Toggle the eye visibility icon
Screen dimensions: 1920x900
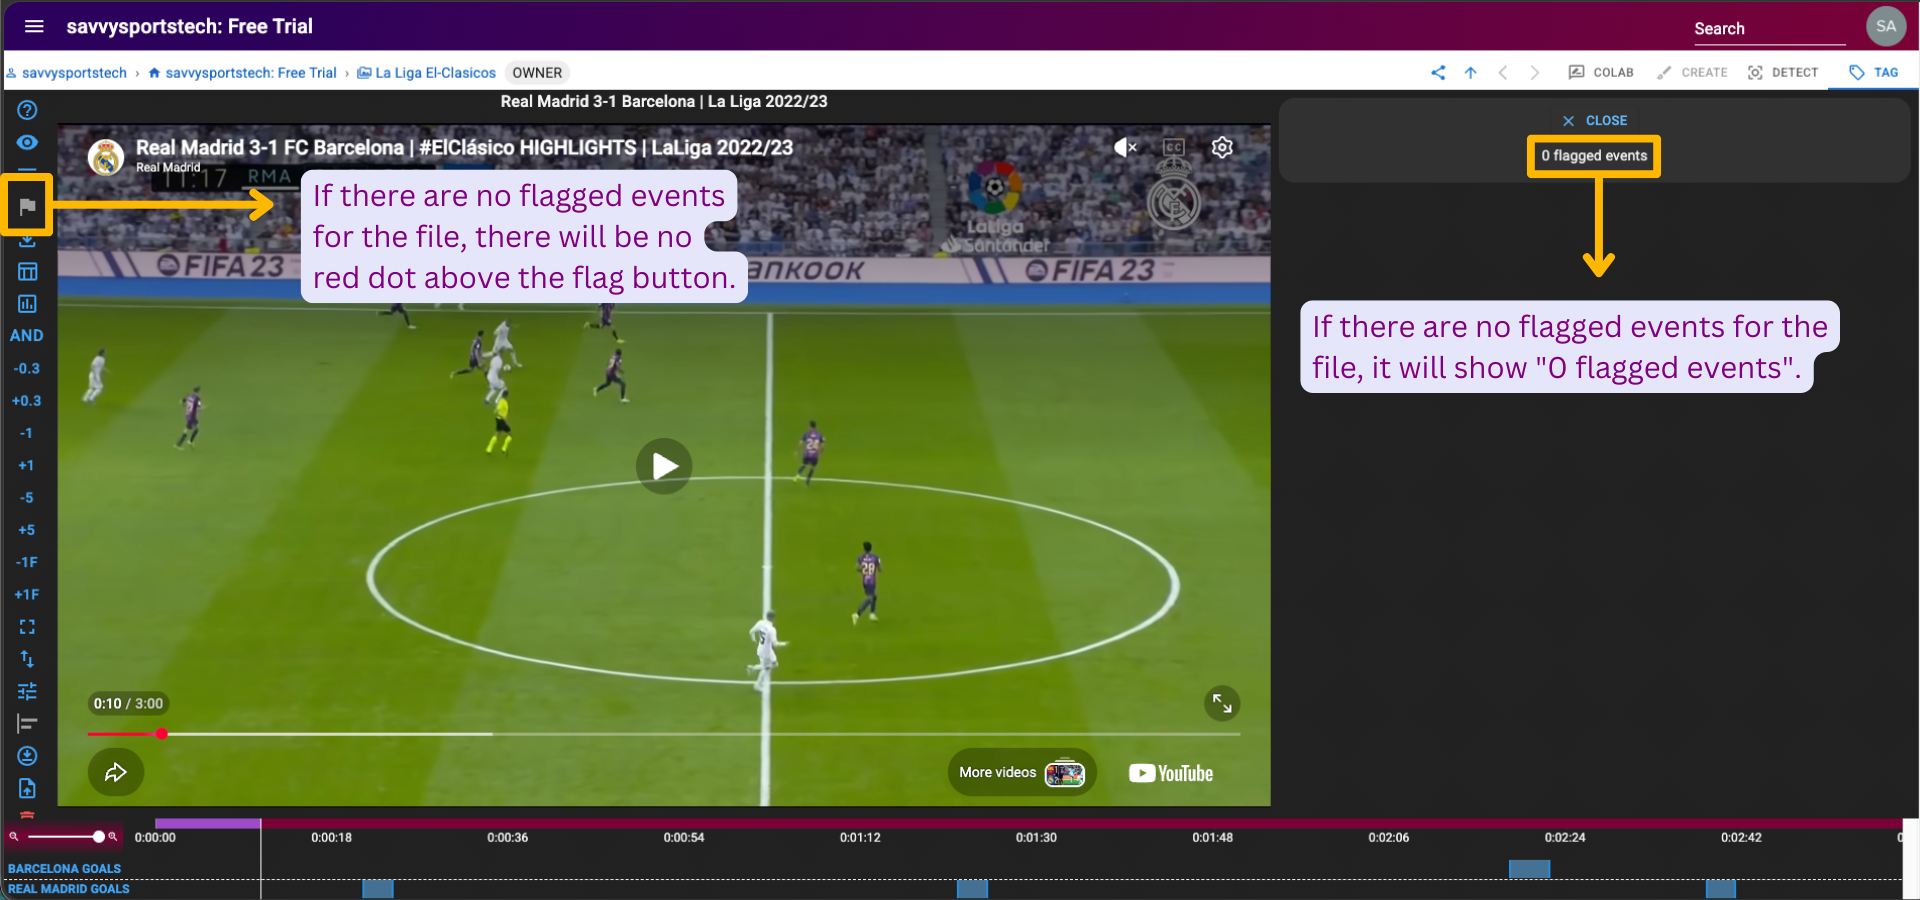tap(27, 142)
